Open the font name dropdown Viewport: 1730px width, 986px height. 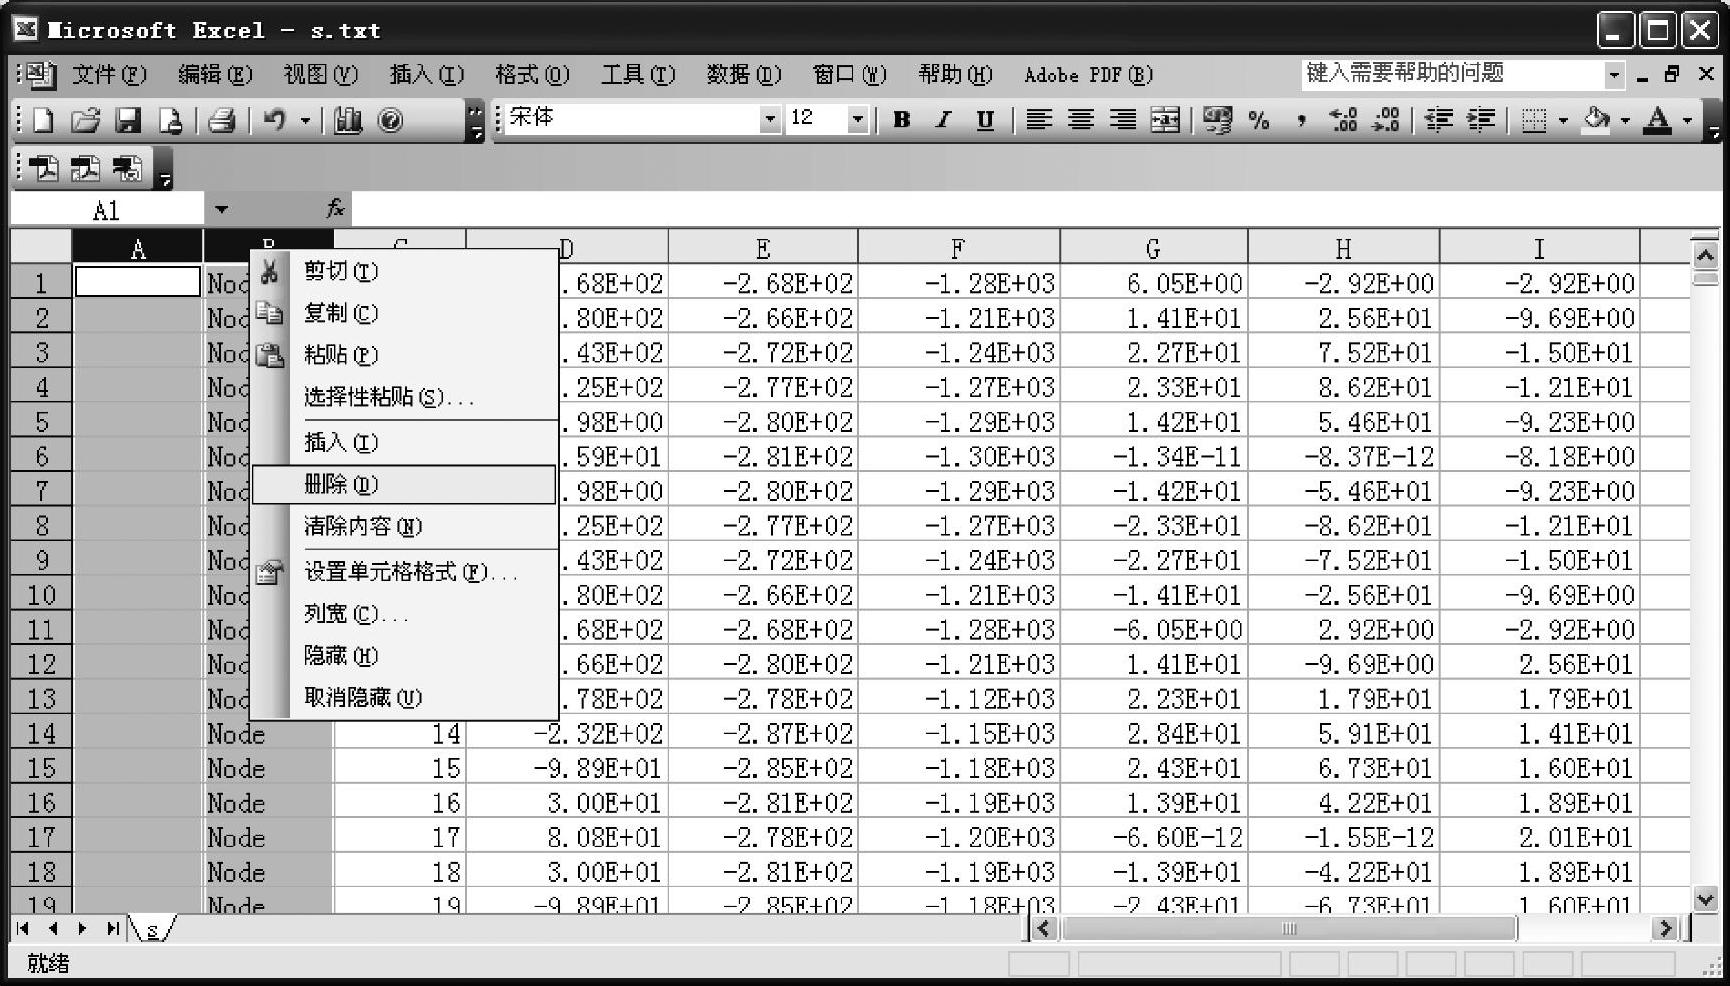(x=770, y=119)
